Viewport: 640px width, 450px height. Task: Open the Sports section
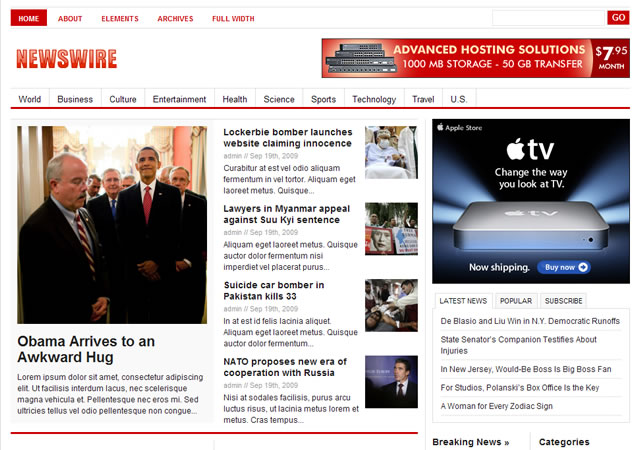(x=323, y=99)
